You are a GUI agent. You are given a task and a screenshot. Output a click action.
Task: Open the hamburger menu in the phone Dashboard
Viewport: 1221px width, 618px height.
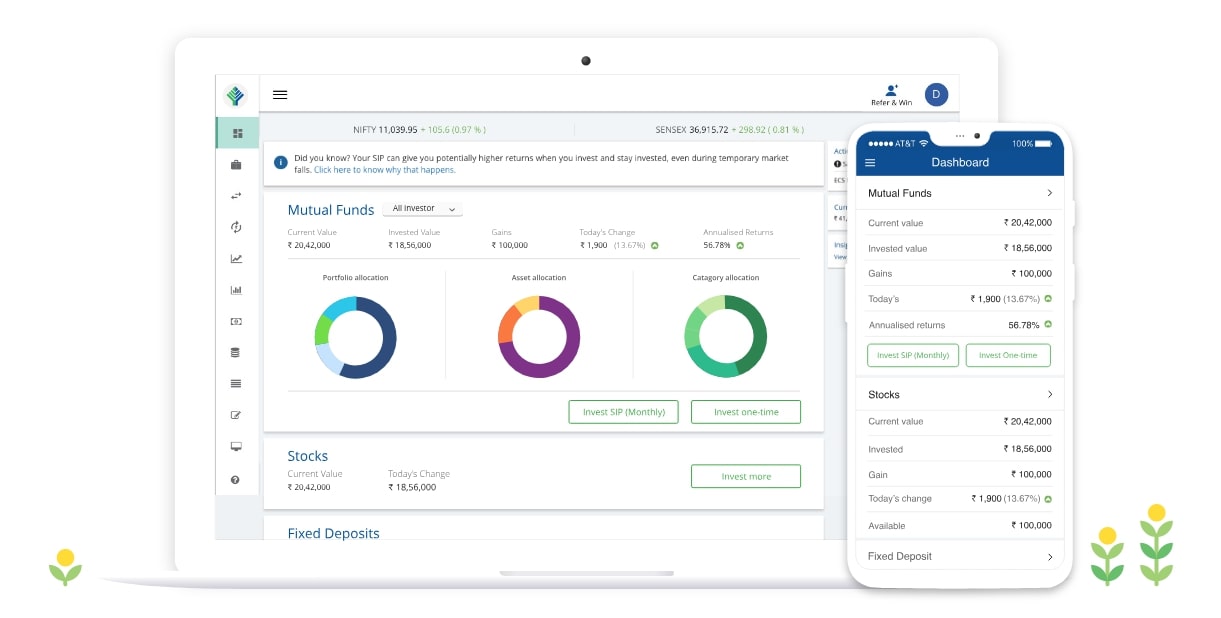pos(870,163)
